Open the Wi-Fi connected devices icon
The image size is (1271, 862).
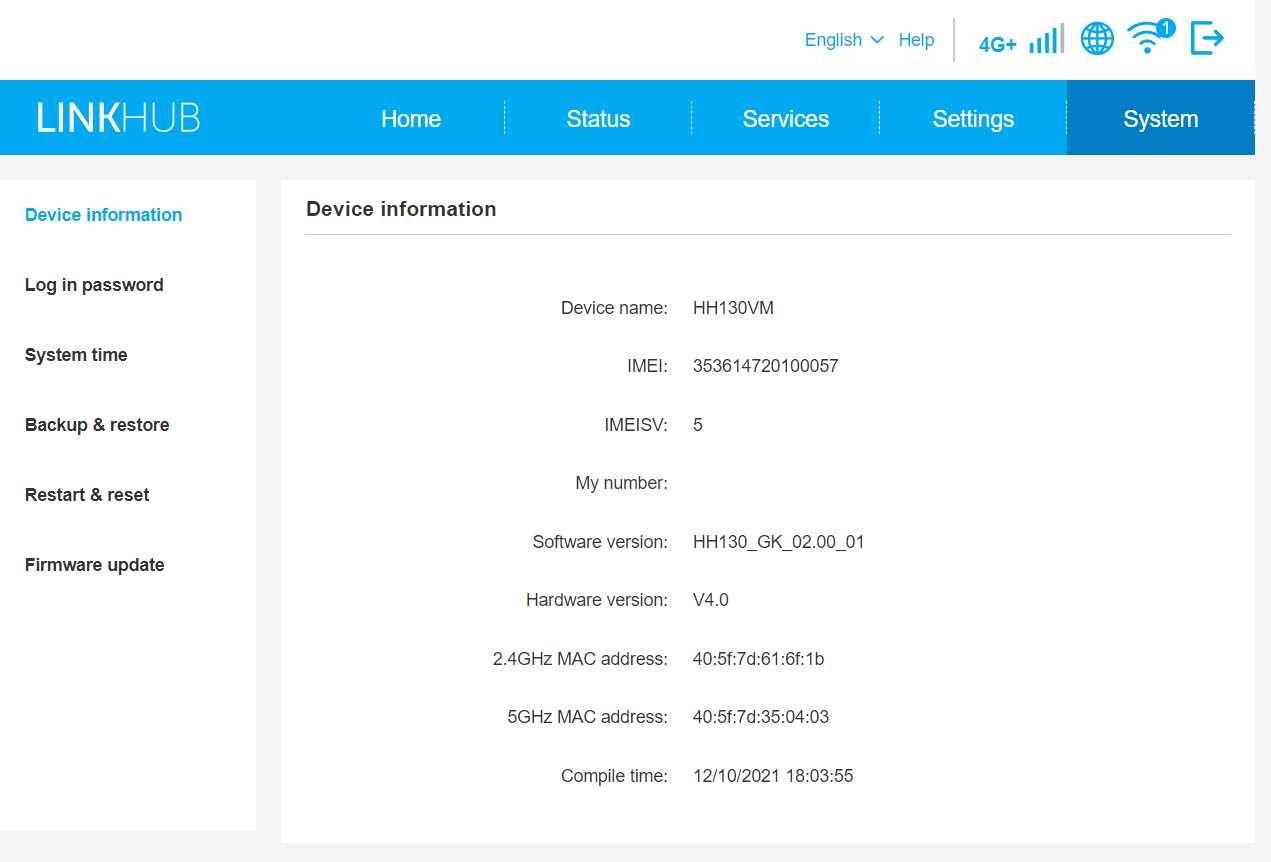[x=1150, y=37]
